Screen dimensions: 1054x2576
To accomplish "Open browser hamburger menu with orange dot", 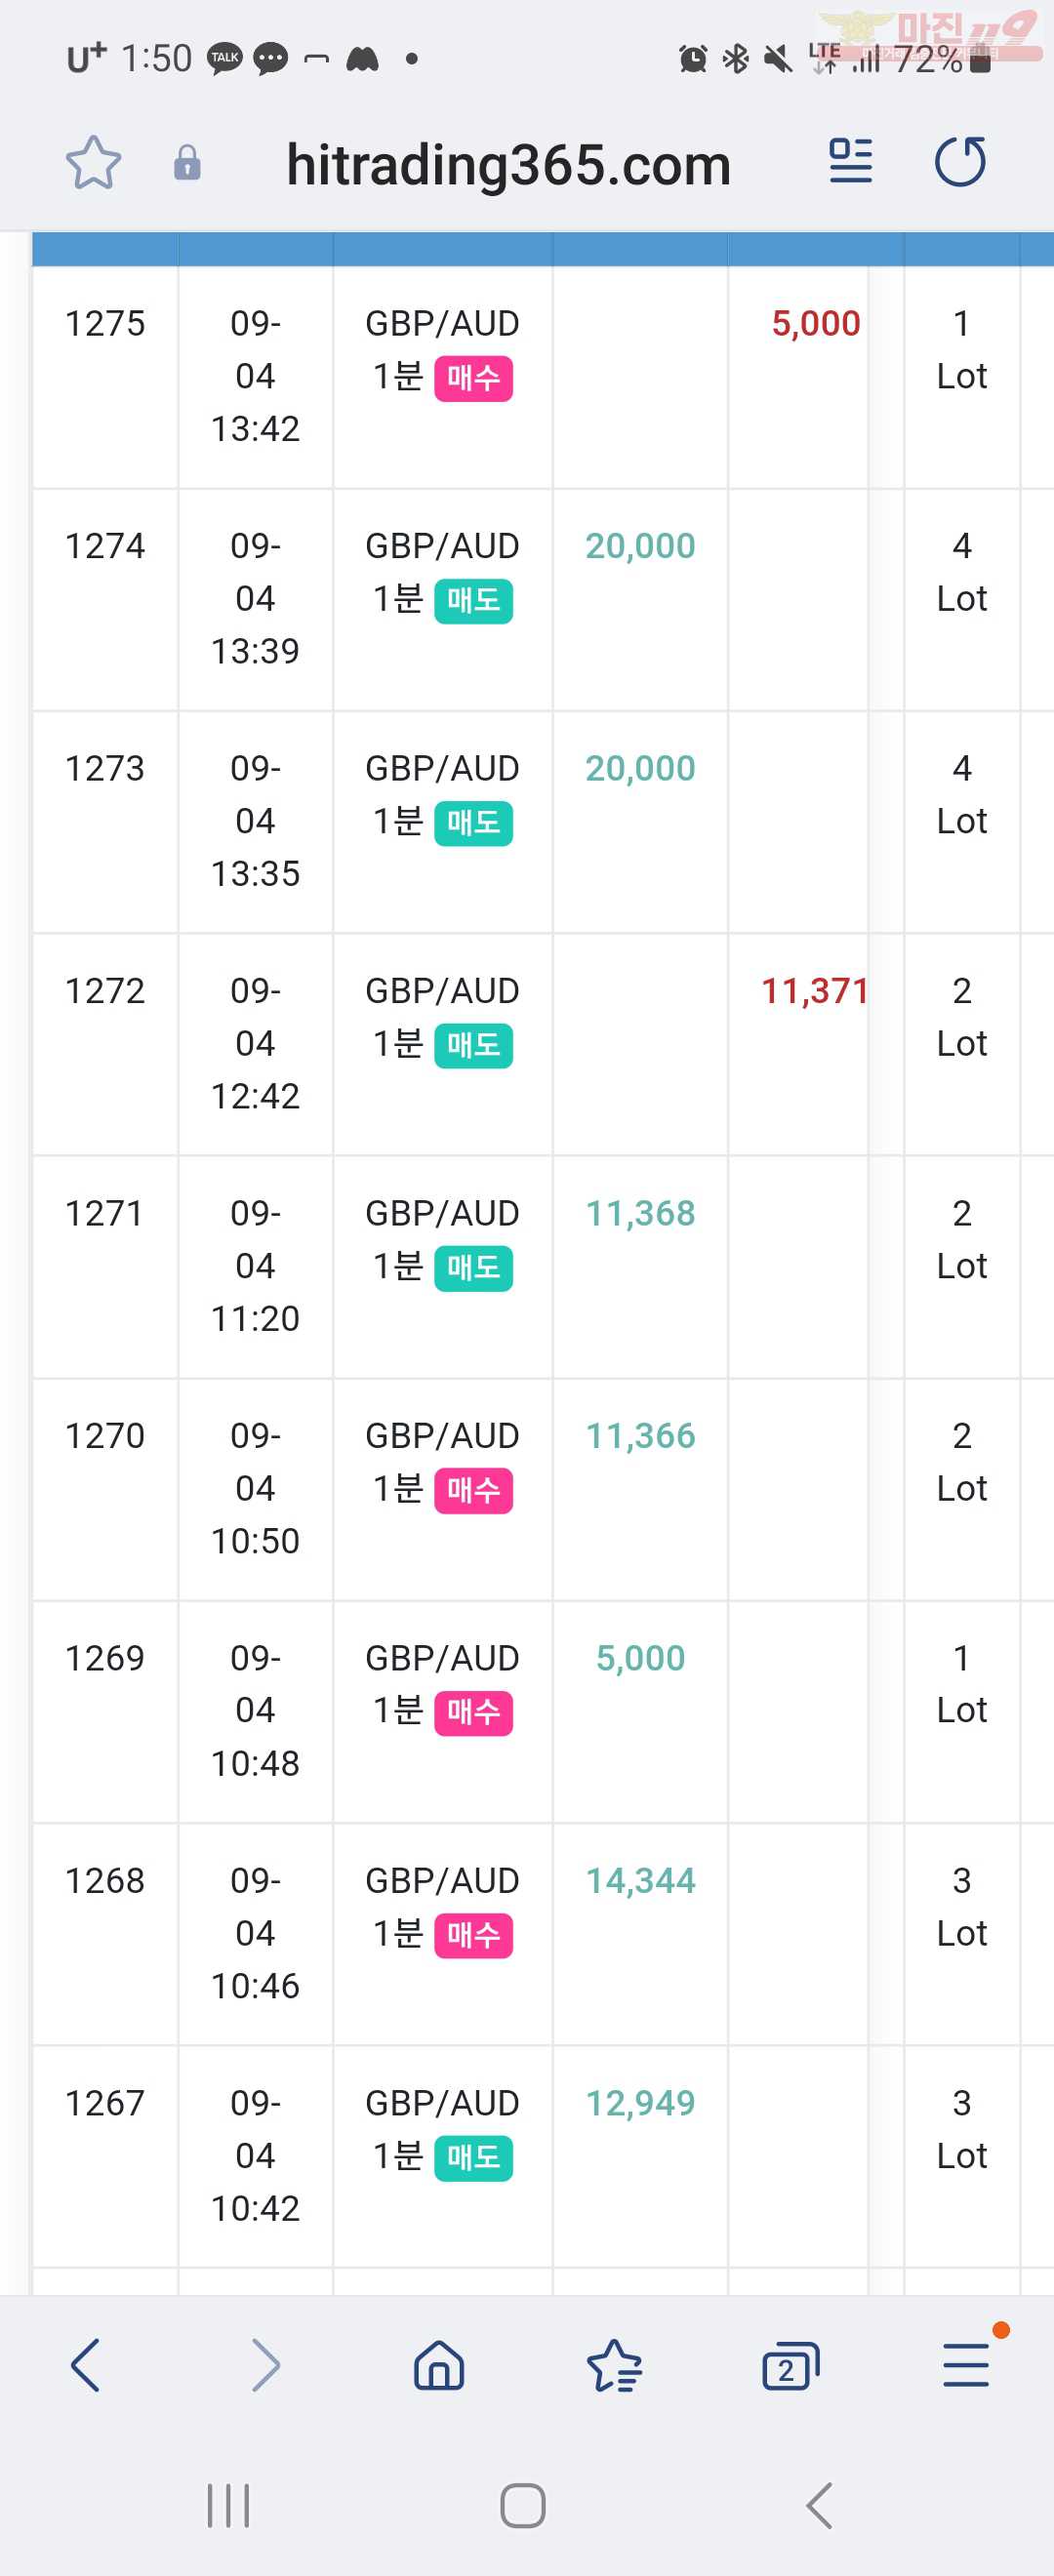I will (x=966, y=2365).
